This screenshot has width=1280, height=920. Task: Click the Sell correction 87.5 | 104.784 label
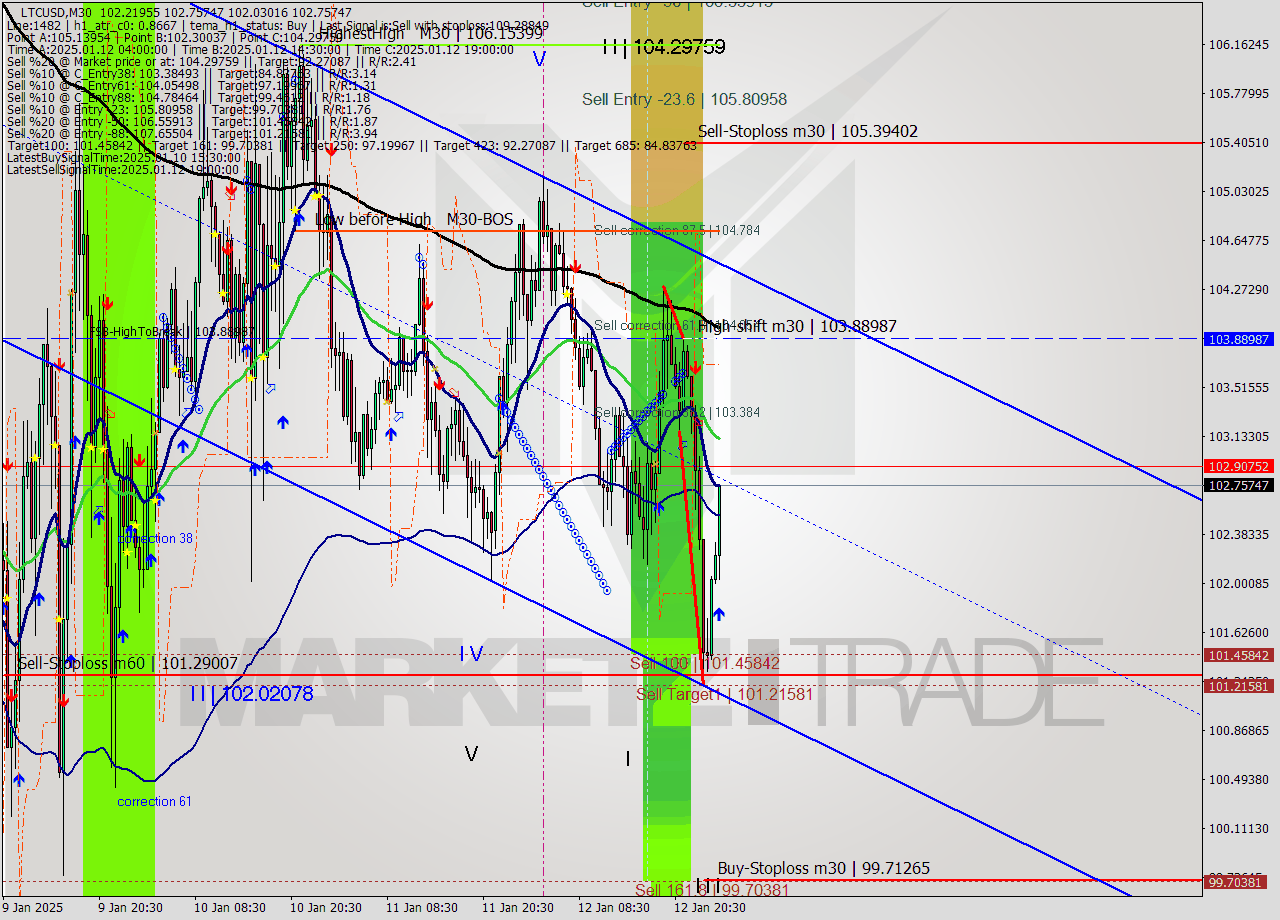tap(677, 230)
